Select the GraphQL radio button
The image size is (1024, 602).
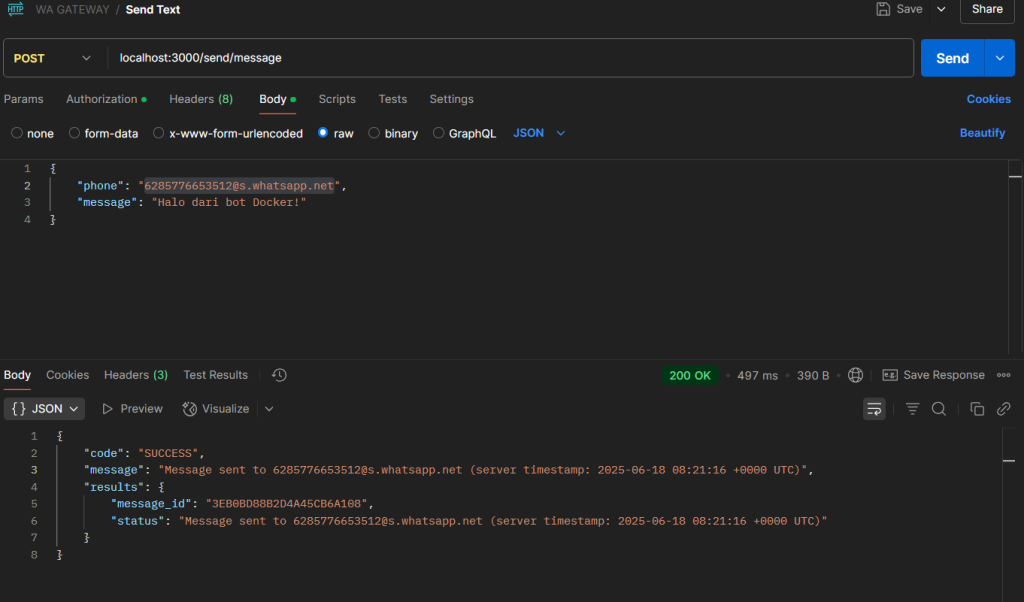[x=439, y=133]
